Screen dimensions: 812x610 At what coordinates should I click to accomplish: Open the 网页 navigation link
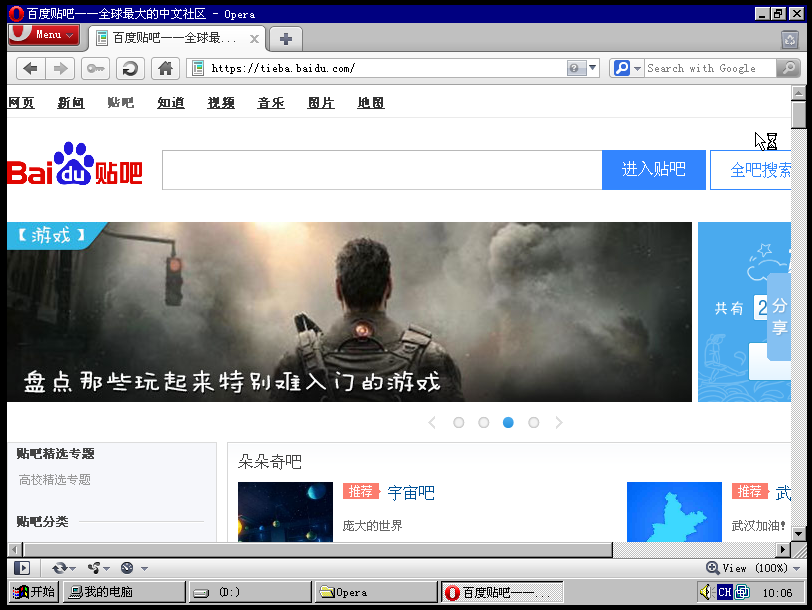pyautogui.click(x=21, y=103)
